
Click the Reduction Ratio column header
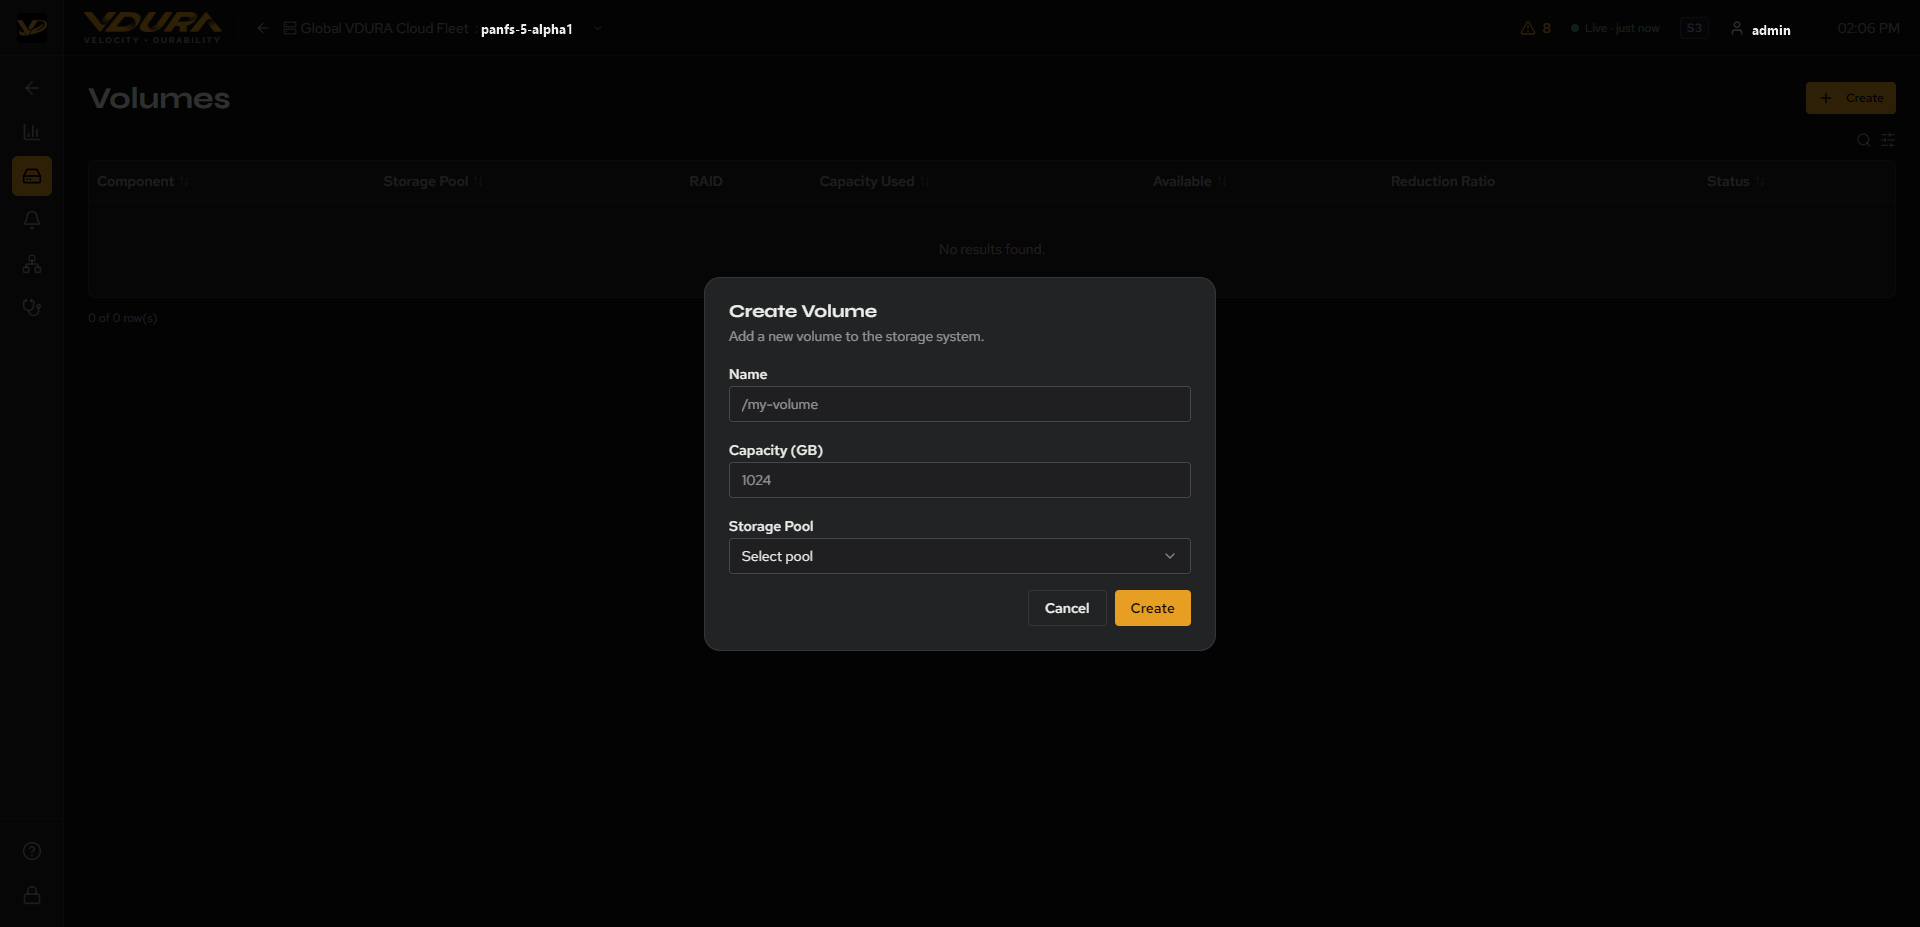(x=1442, y=181)
